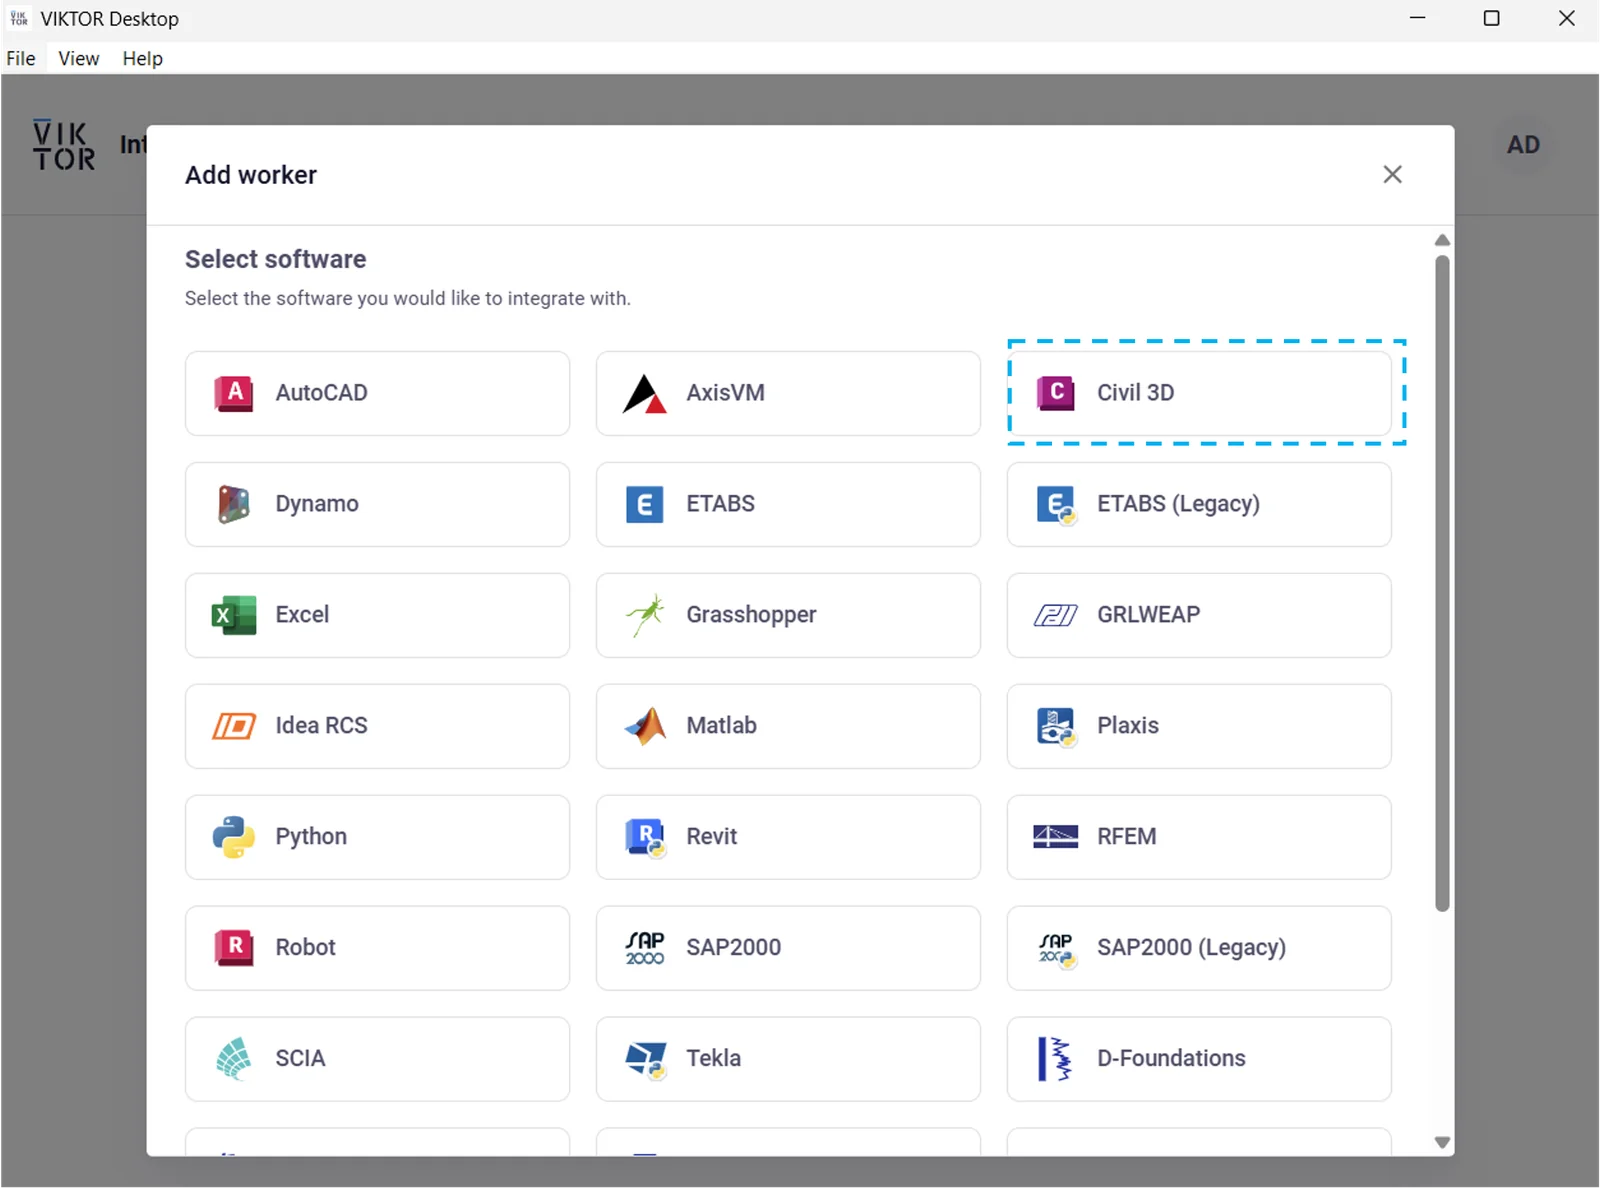This screenshot has height=1188, width=1600.
Task: Open the Help menu
Action: [143, 58]
